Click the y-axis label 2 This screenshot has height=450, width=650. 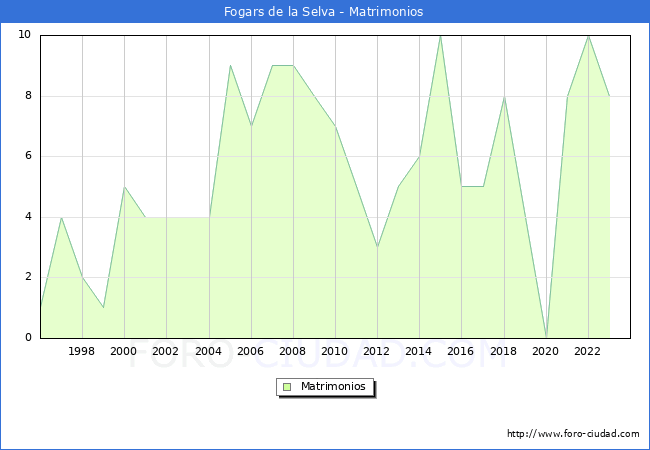pyautogui.click(x=28, y=277)
